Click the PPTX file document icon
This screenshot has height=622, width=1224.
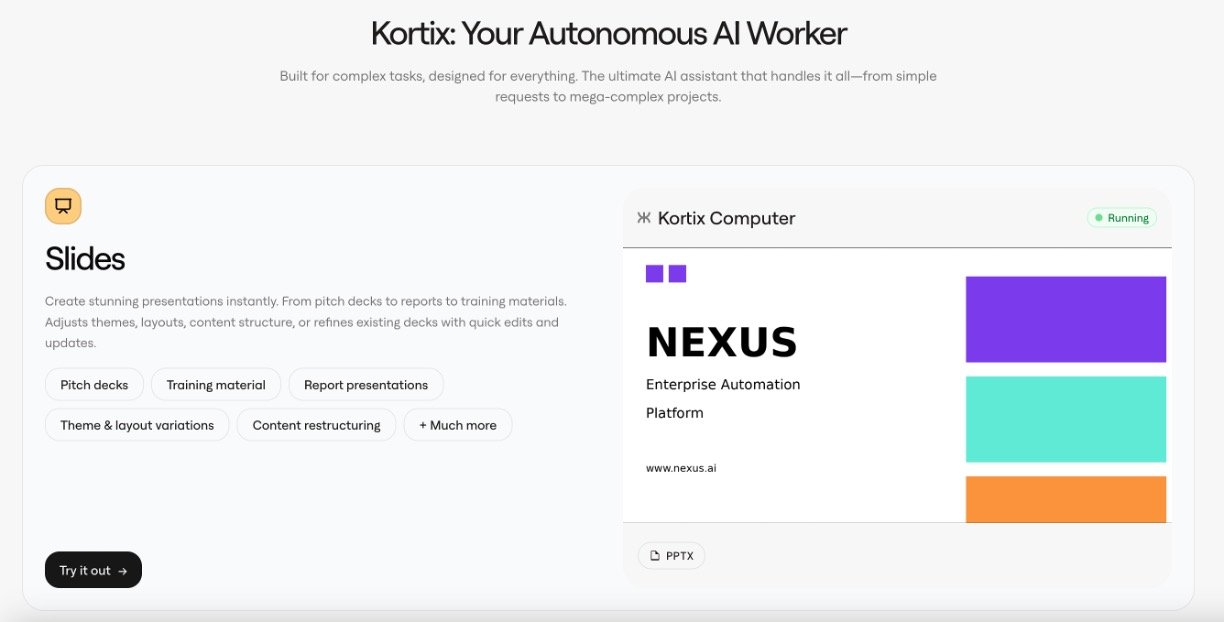(655, 556)
